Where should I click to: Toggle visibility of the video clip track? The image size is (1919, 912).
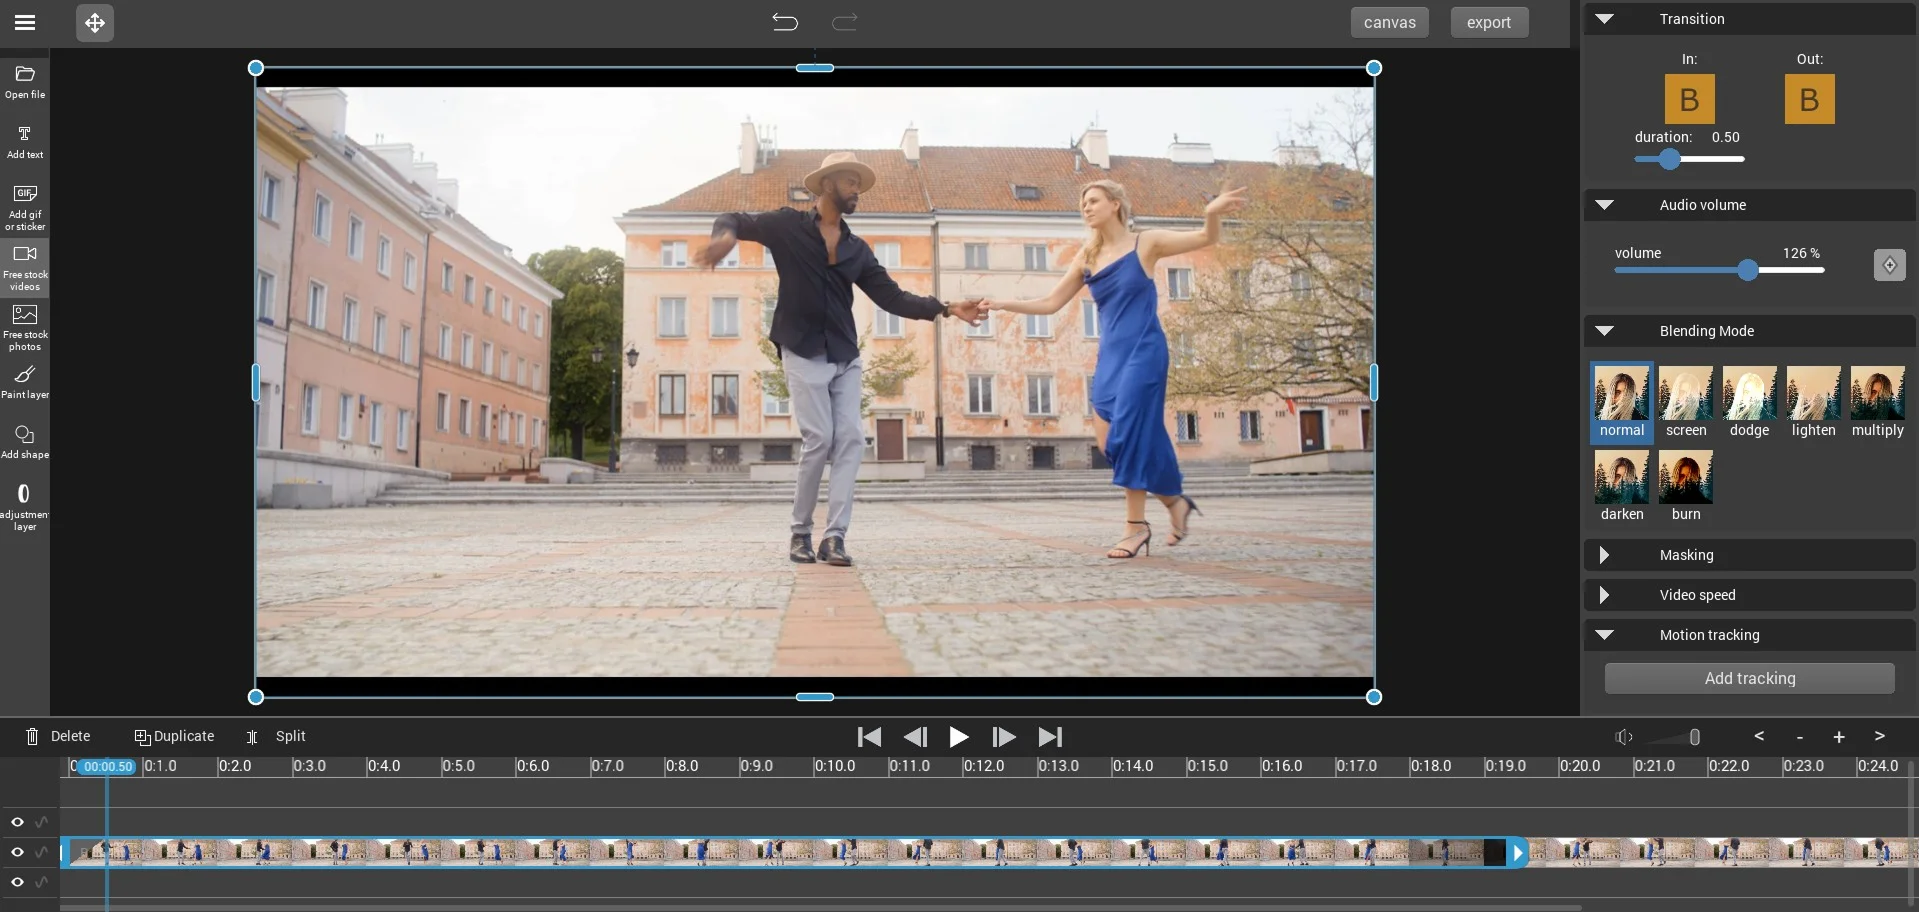[17, 852]
